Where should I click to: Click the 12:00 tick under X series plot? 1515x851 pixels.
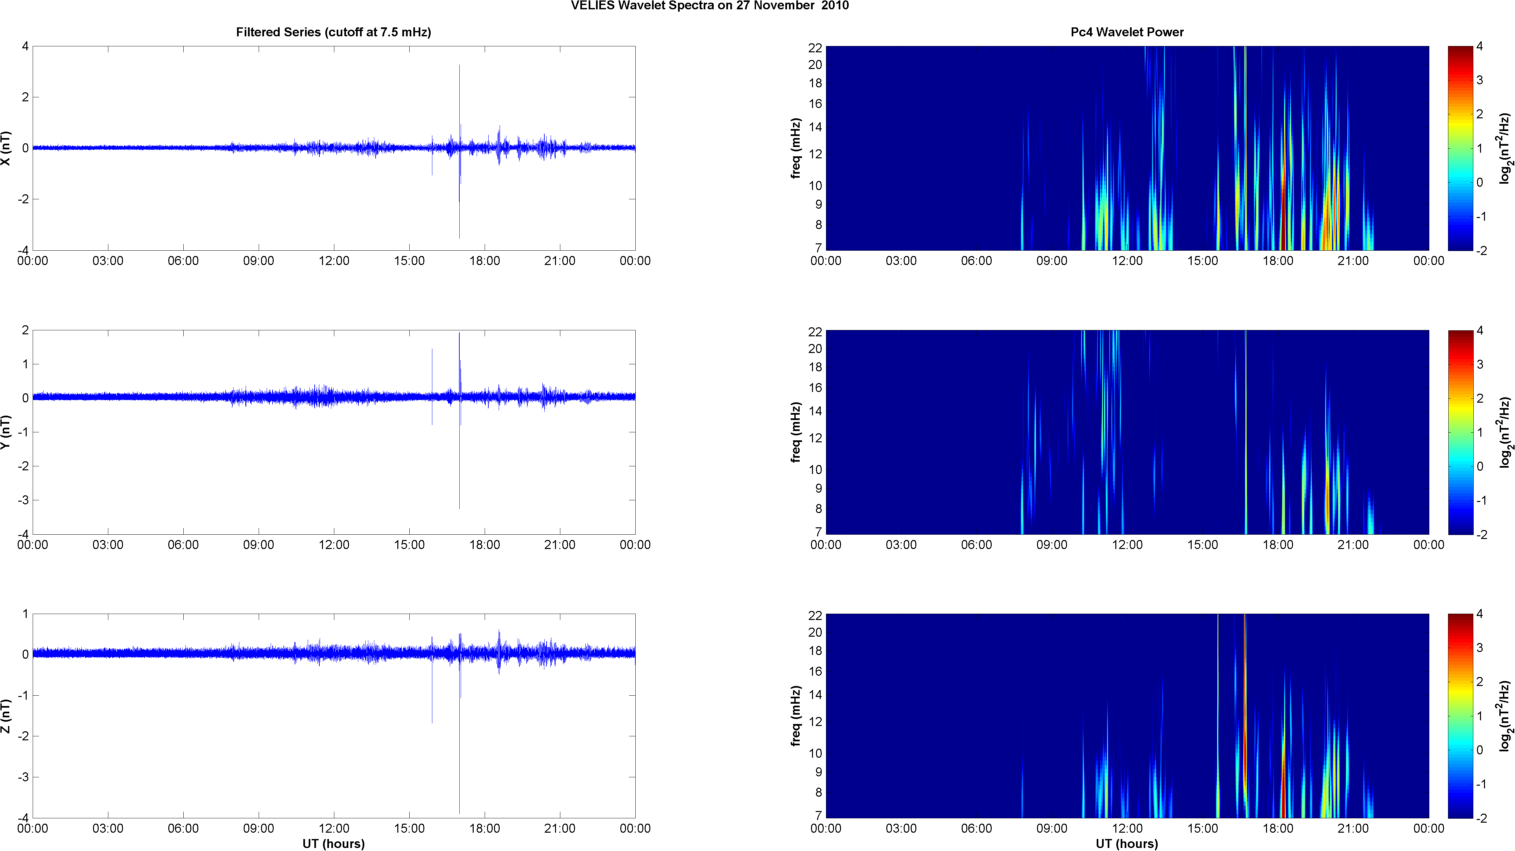tap(334, 261)
